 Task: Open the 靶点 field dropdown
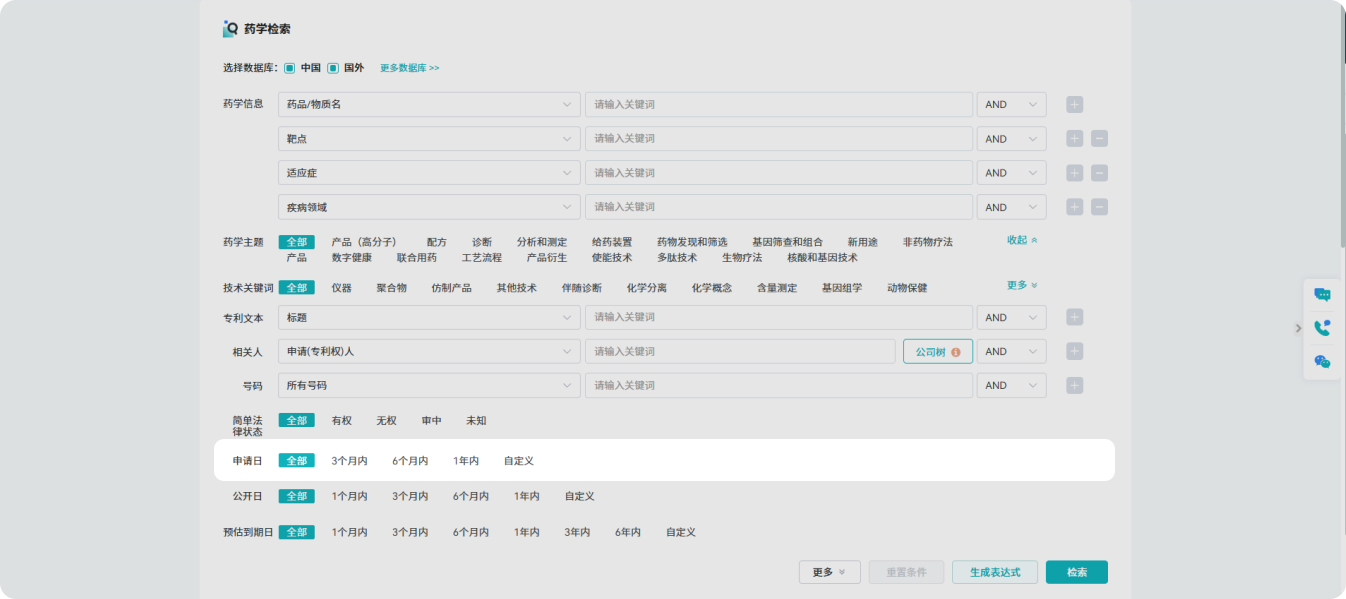429,139
